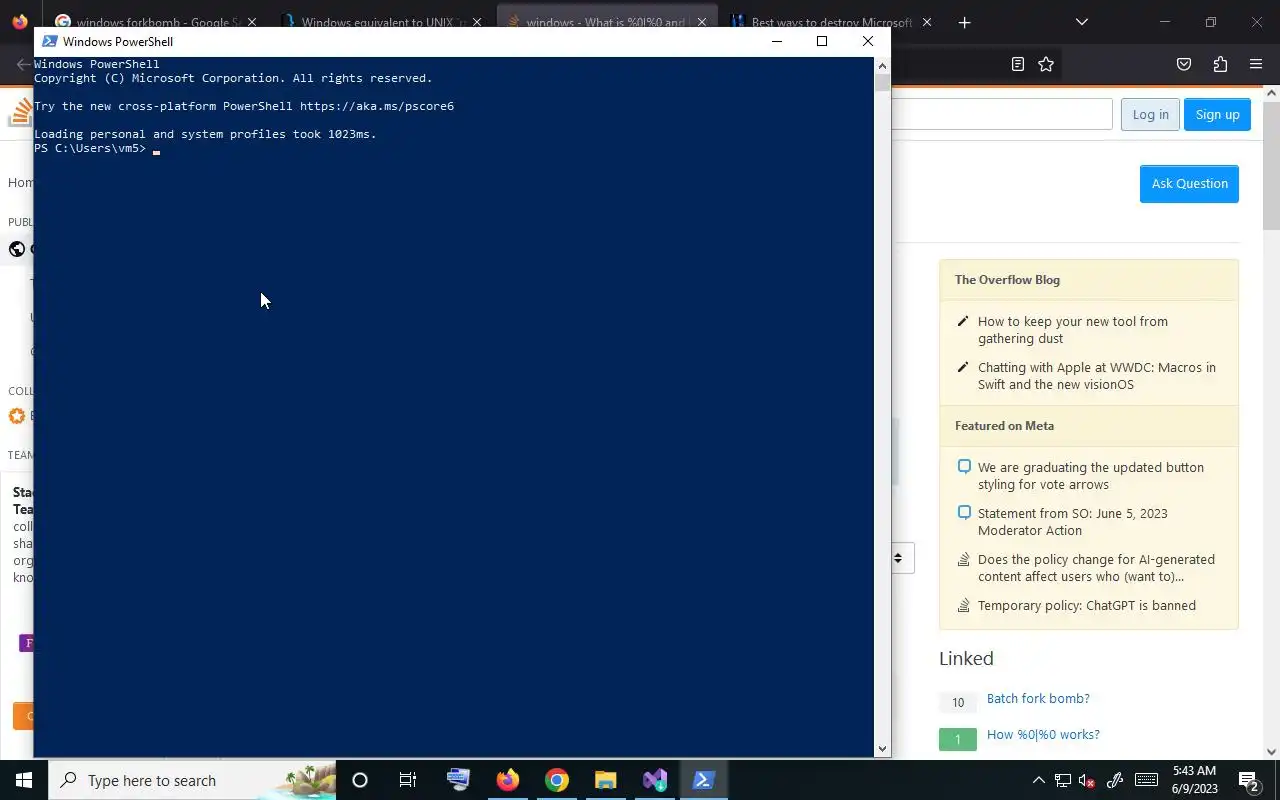
Task: Close the 'windows - What is %0|%0' tab
Action: click(x=702, y=22)
